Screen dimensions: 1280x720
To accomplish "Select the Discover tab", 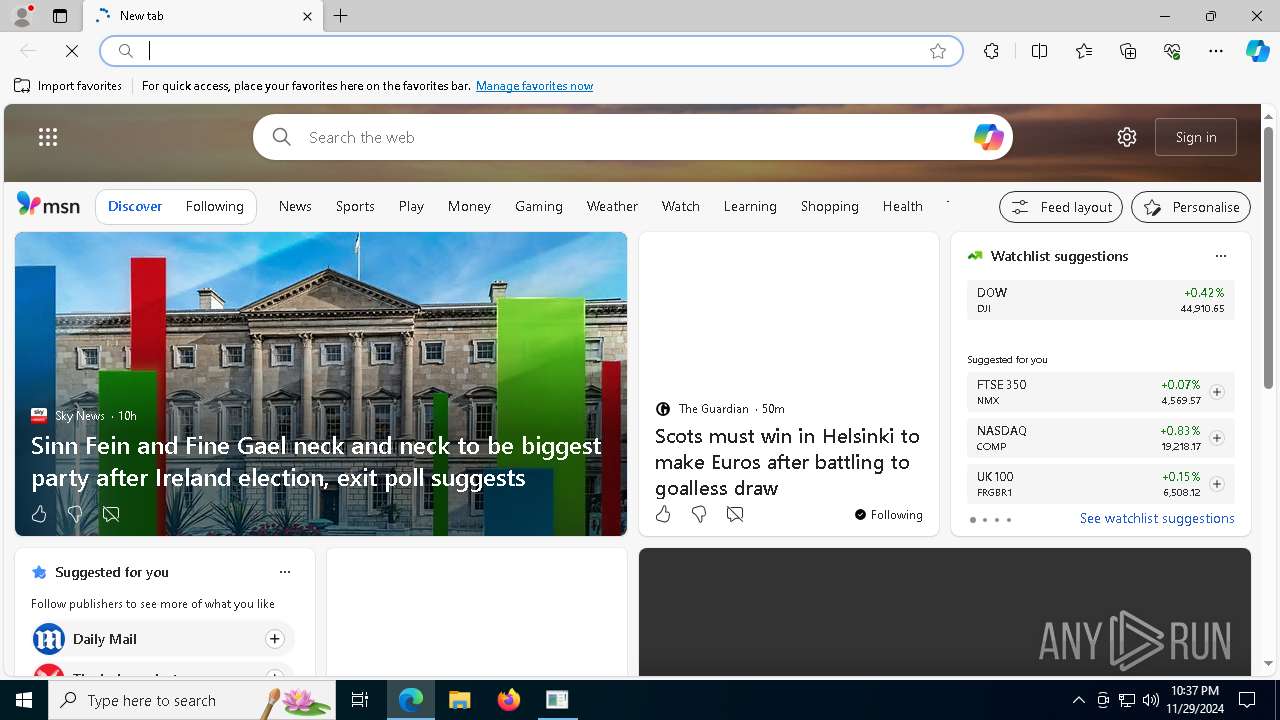I will click(x=135, y=206).
